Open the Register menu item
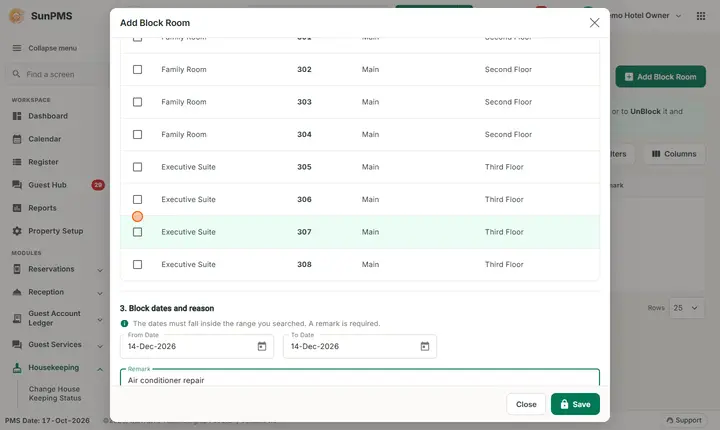 [43, 162]
